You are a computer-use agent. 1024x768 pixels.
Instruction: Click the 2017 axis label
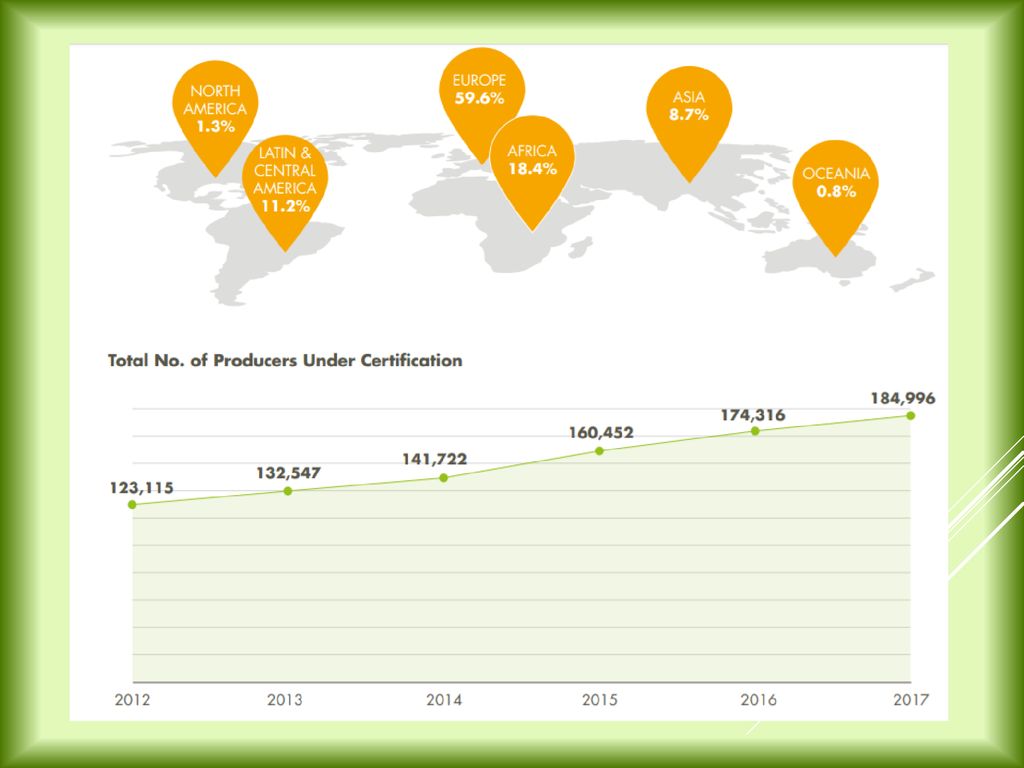[x=911, y=699]
